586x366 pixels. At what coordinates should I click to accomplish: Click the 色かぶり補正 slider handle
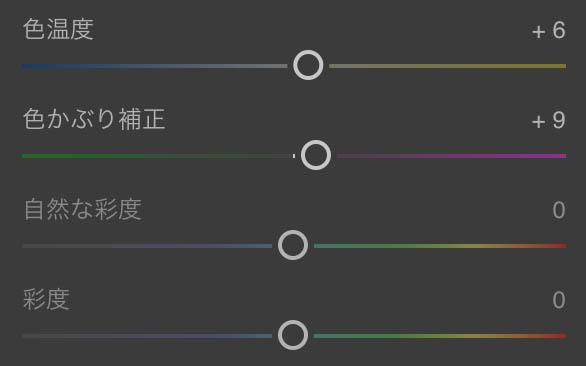point(316,155)
